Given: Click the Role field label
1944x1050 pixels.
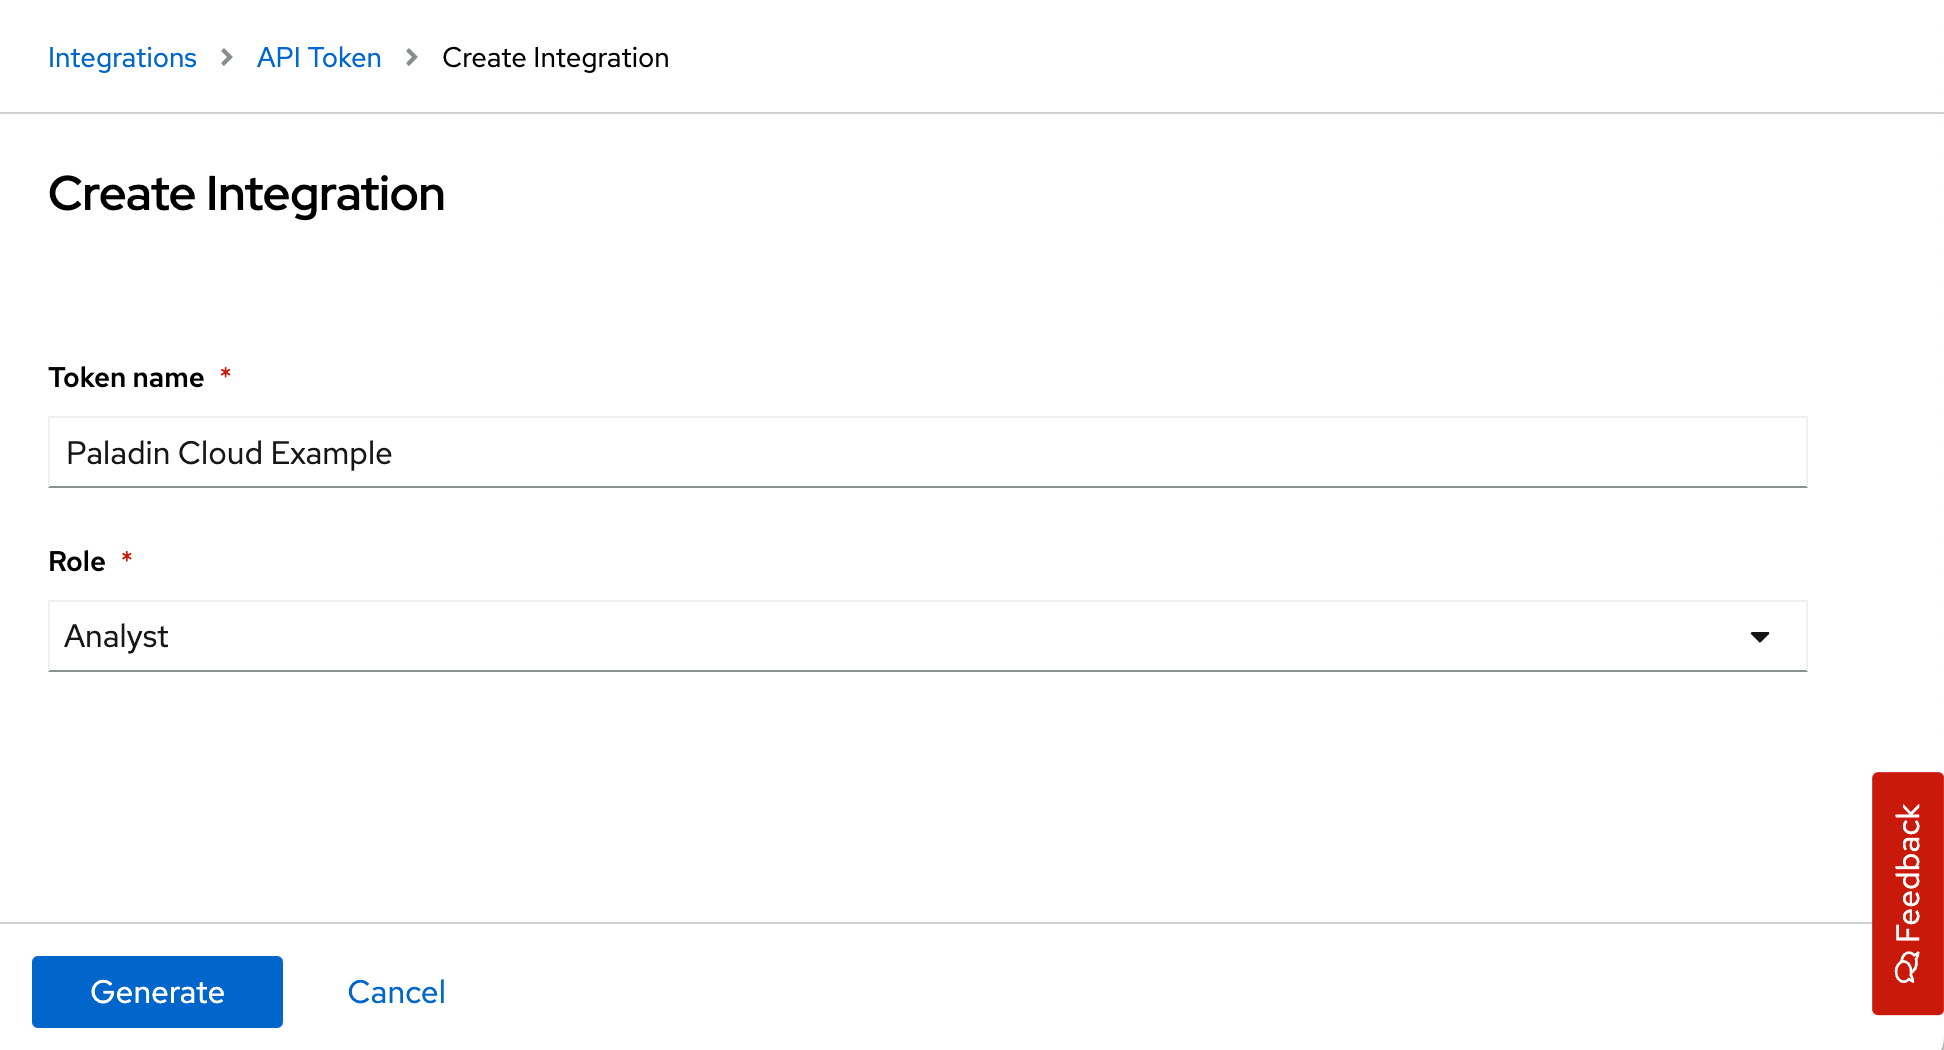Looking at the screenshot, I should coord(77,562).
